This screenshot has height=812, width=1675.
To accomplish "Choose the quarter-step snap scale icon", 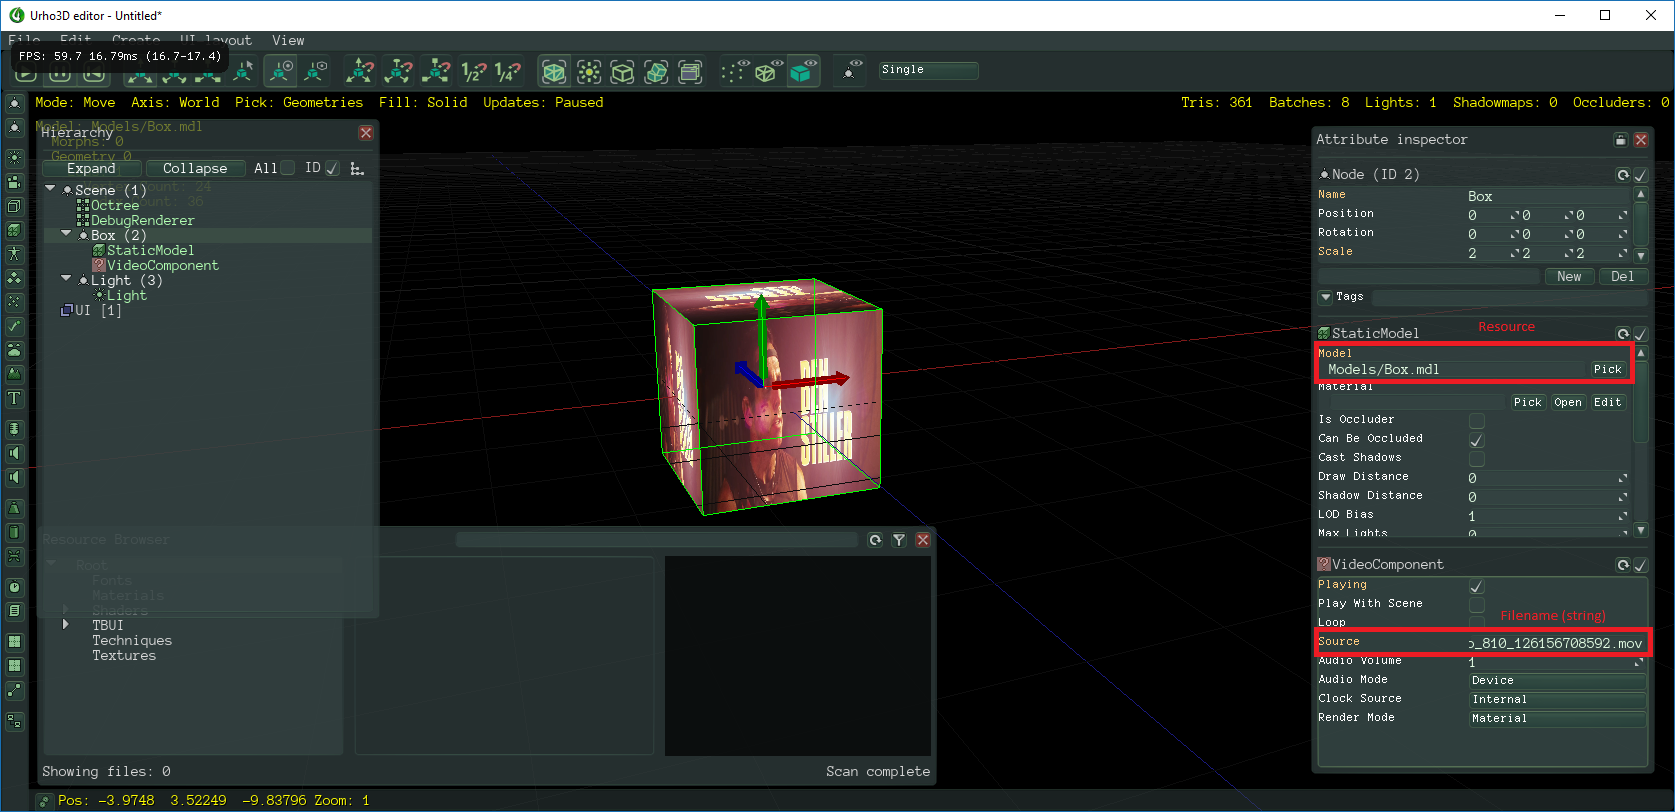I will (507, 71).
